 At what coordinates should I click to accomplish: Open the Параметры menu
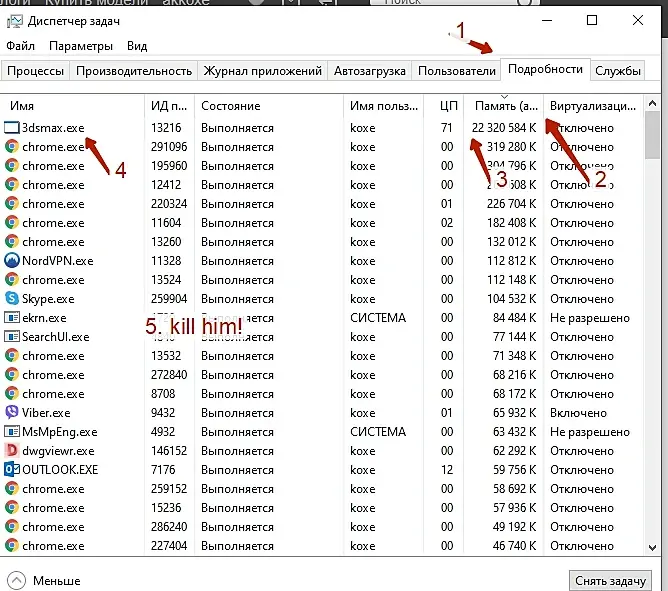coord(81,46)
